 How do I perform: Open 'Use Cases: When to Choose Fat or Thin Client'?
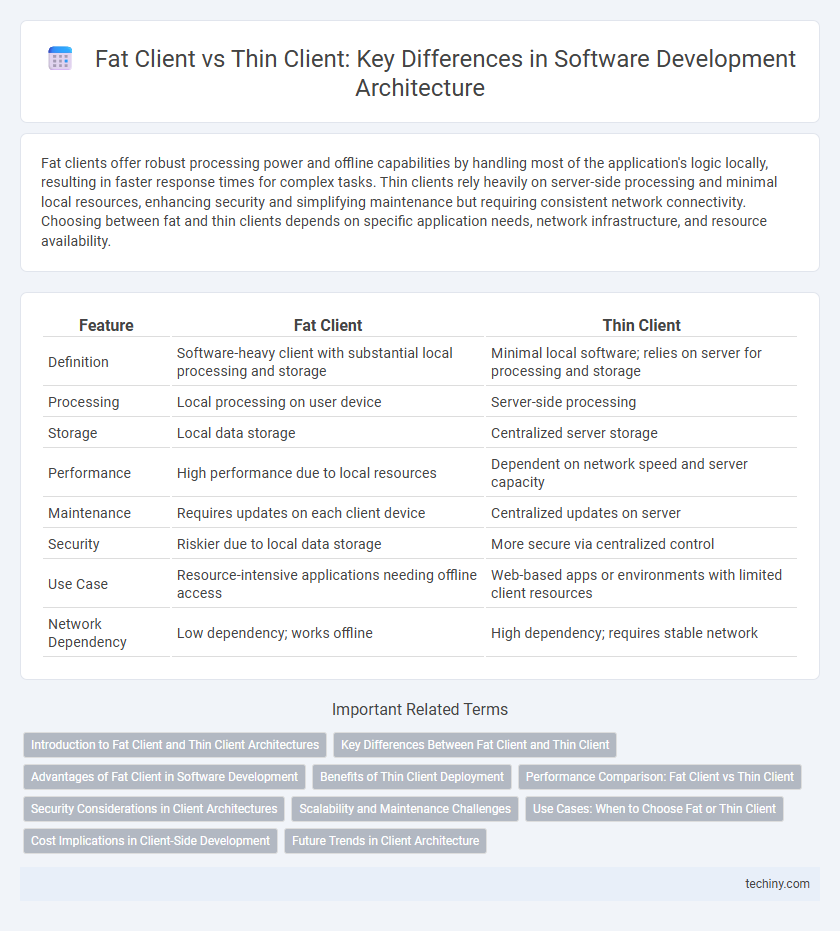pyautogui.click(x=654, y=809)
